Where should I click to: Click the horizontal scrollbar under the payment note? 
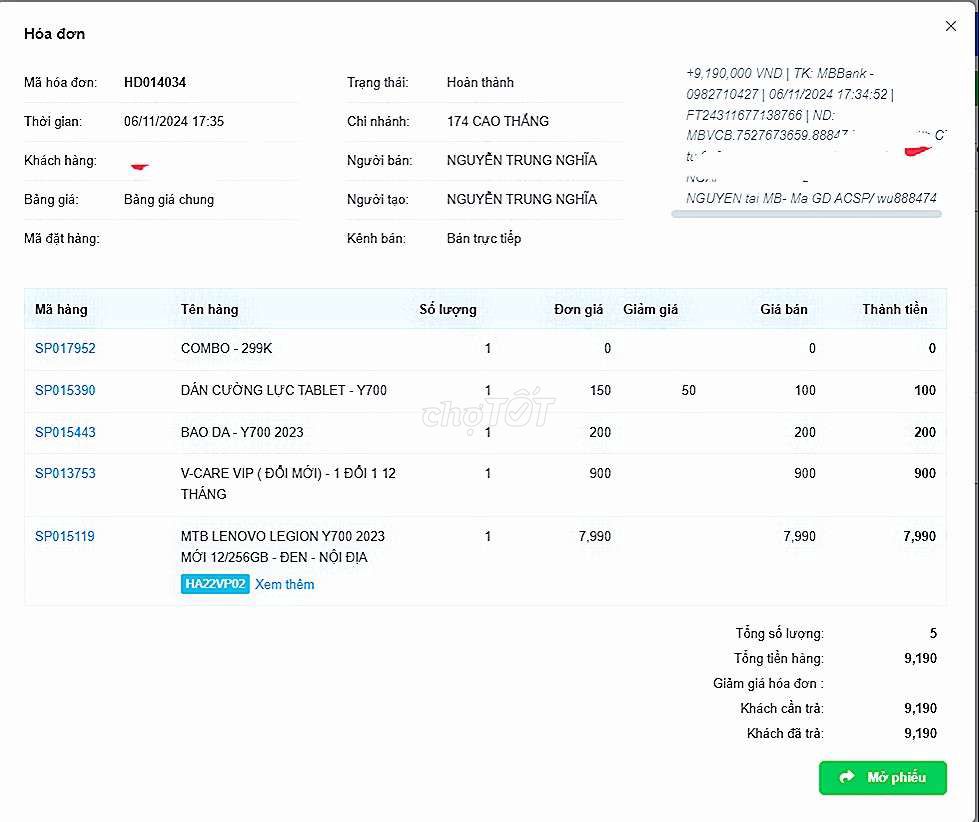point(806,214)
